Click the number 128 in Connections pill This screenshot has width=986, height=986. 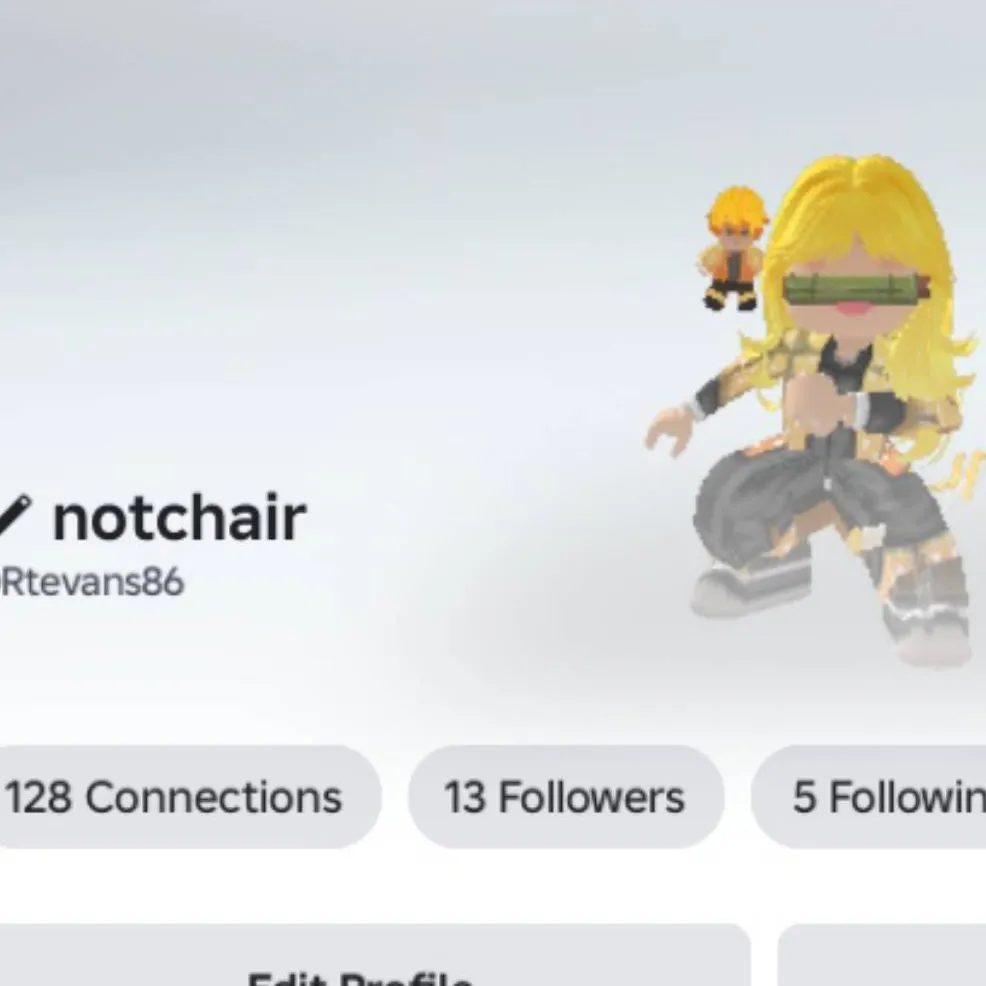(x=38, y=797)
